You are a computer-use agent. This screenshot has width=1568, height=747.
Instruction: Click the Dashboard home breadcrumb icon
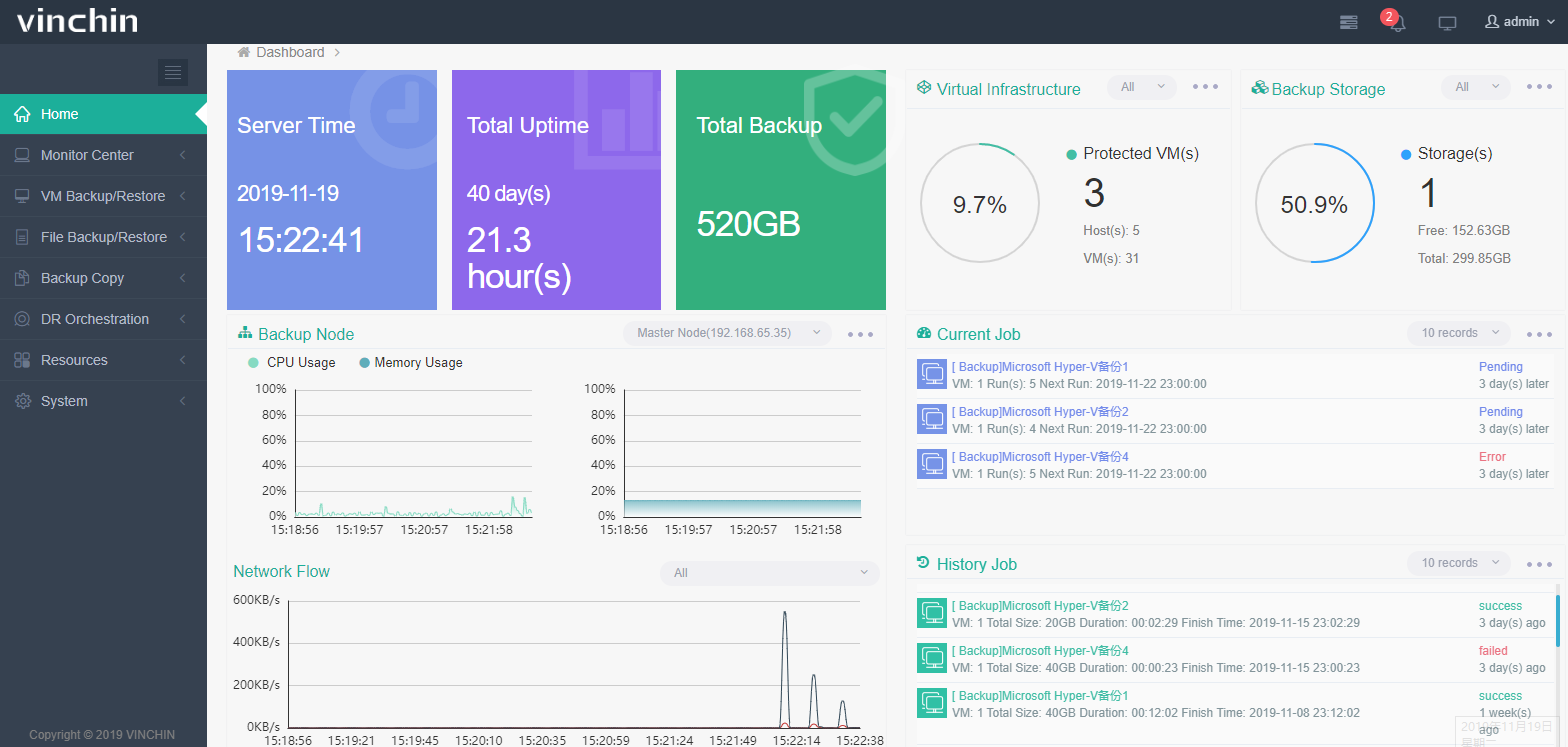click(243, 52)
